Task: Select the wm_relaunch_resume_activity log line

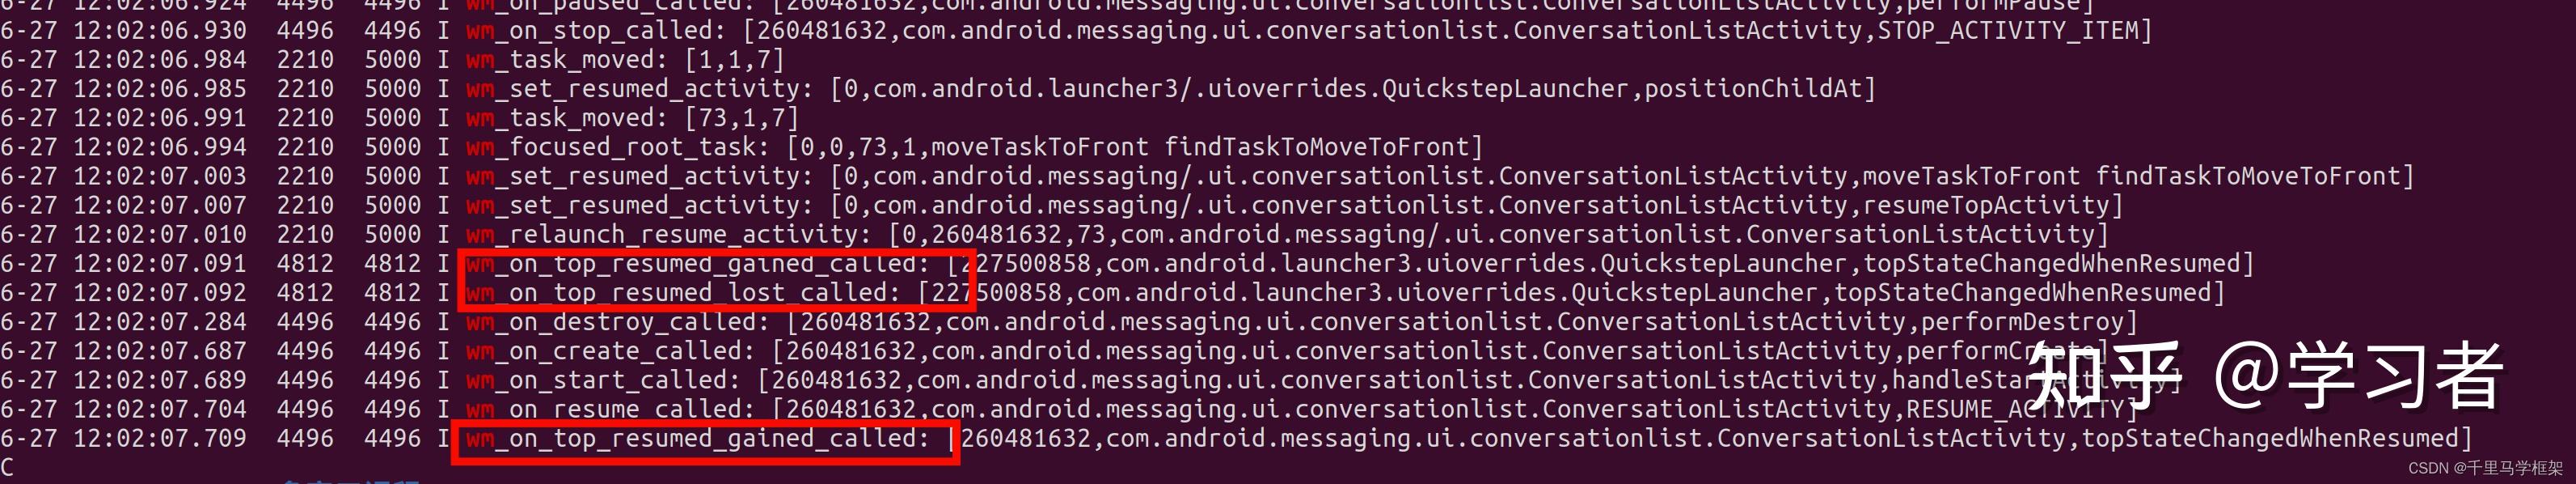Action: 1054,234
